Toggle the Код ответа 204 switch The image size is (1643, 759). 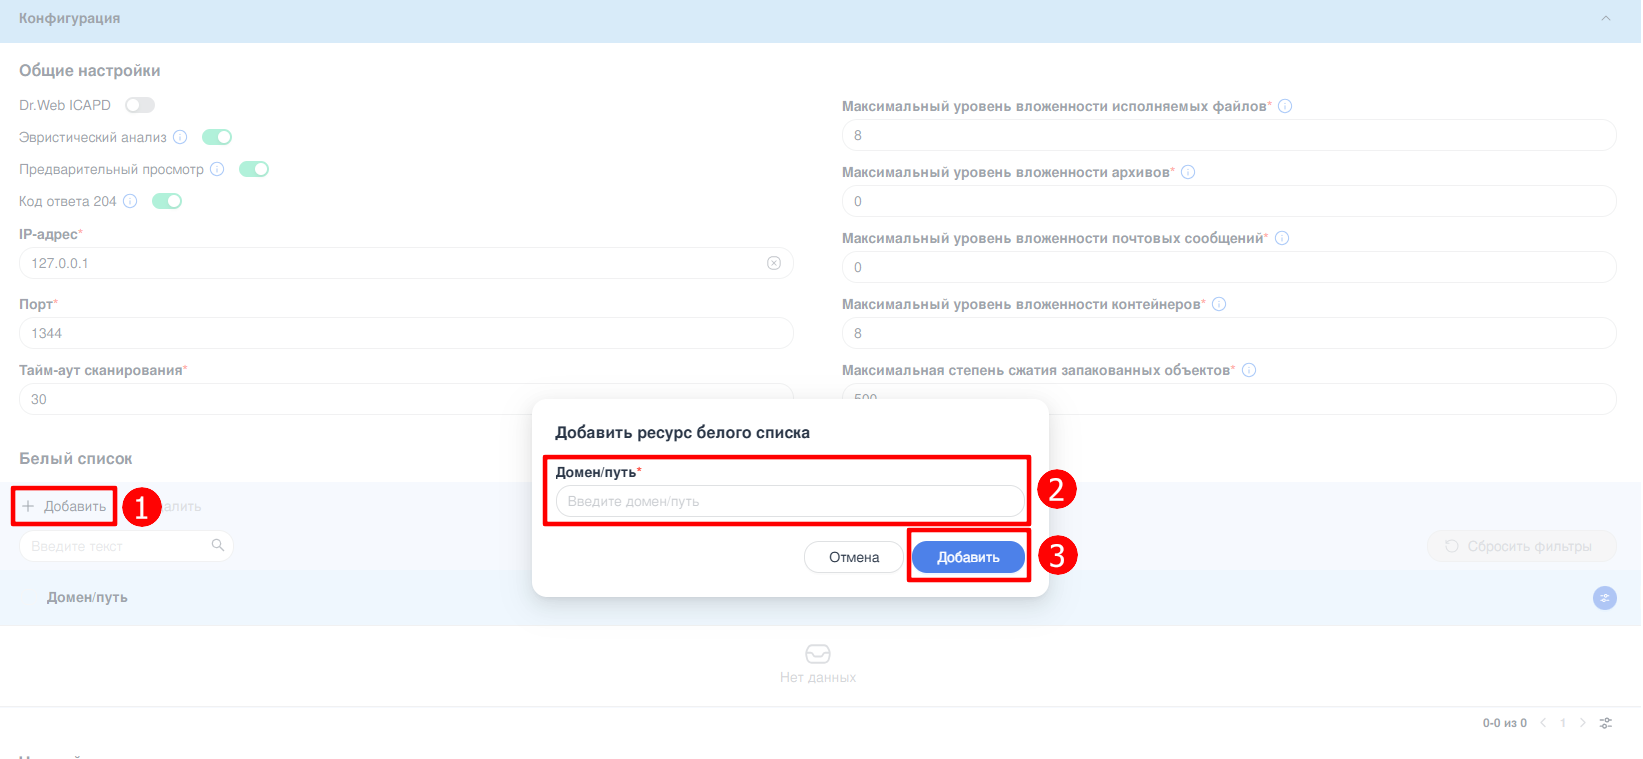pyautogui.click(x=167, y=201)
